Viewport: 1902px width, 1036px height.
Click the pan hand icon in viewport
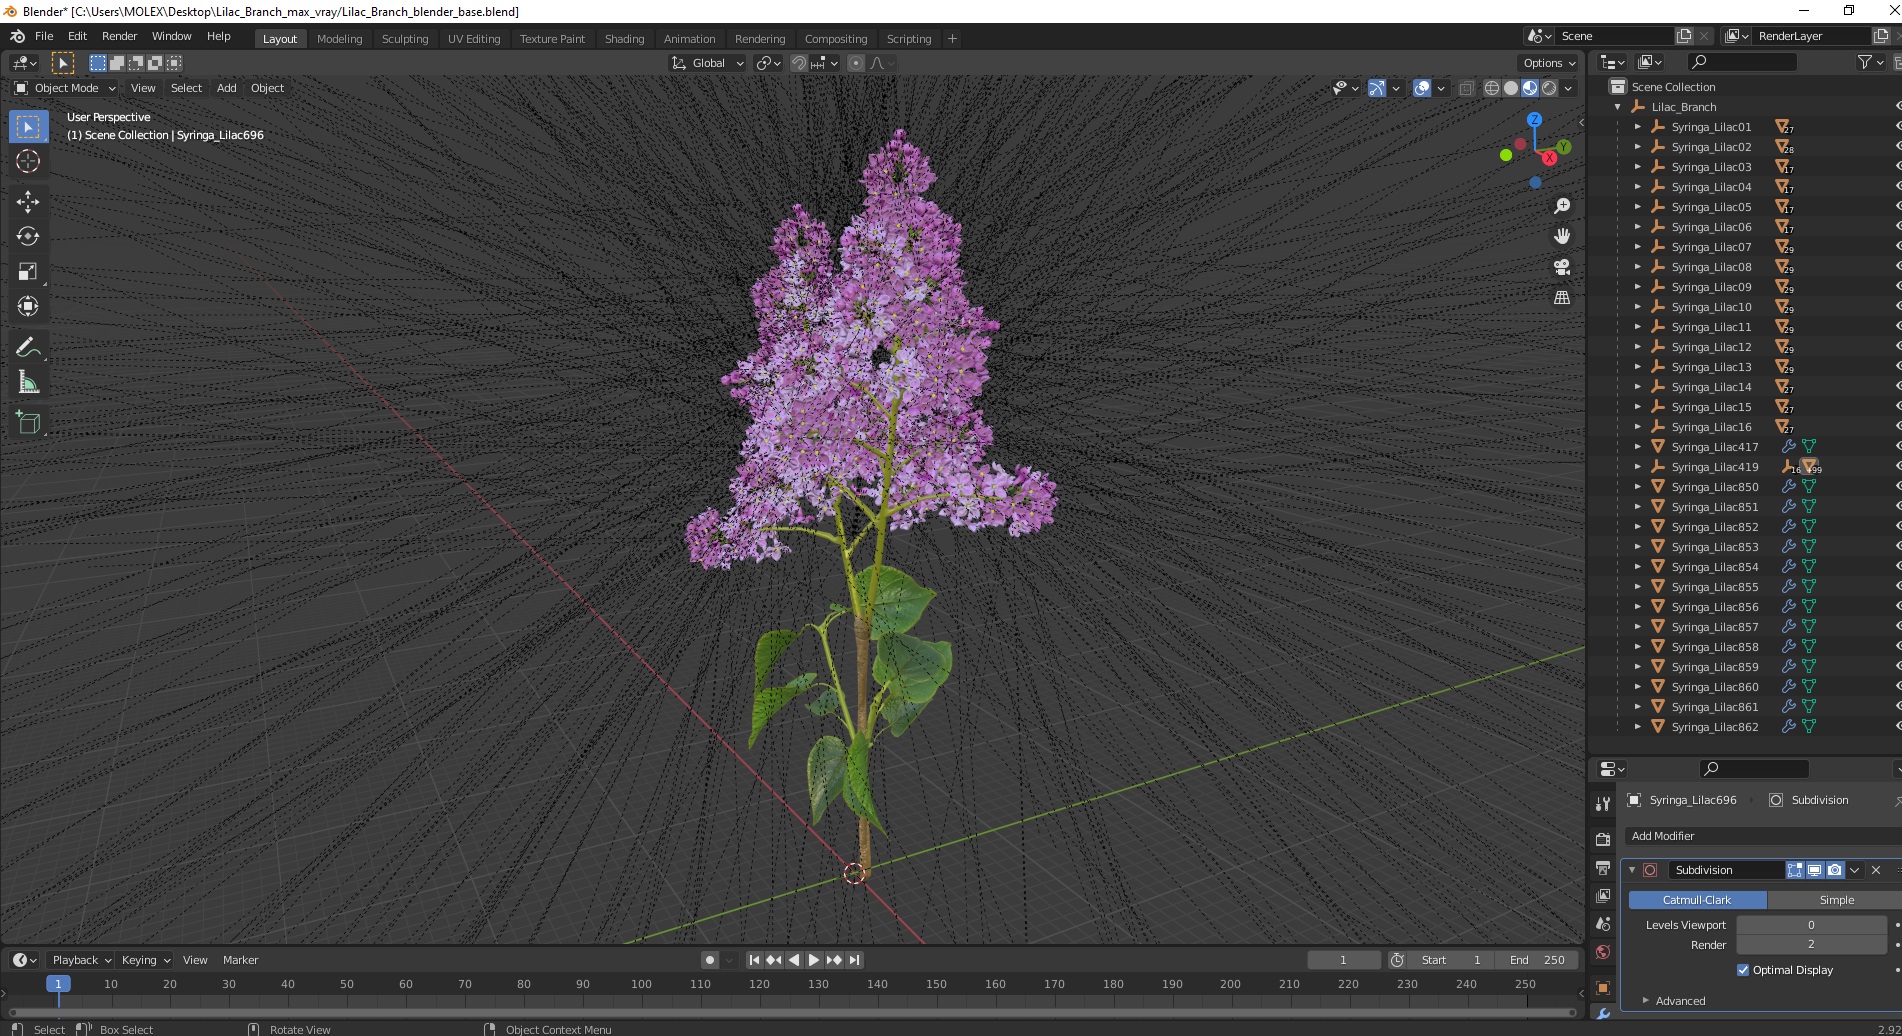point(1562,236)
